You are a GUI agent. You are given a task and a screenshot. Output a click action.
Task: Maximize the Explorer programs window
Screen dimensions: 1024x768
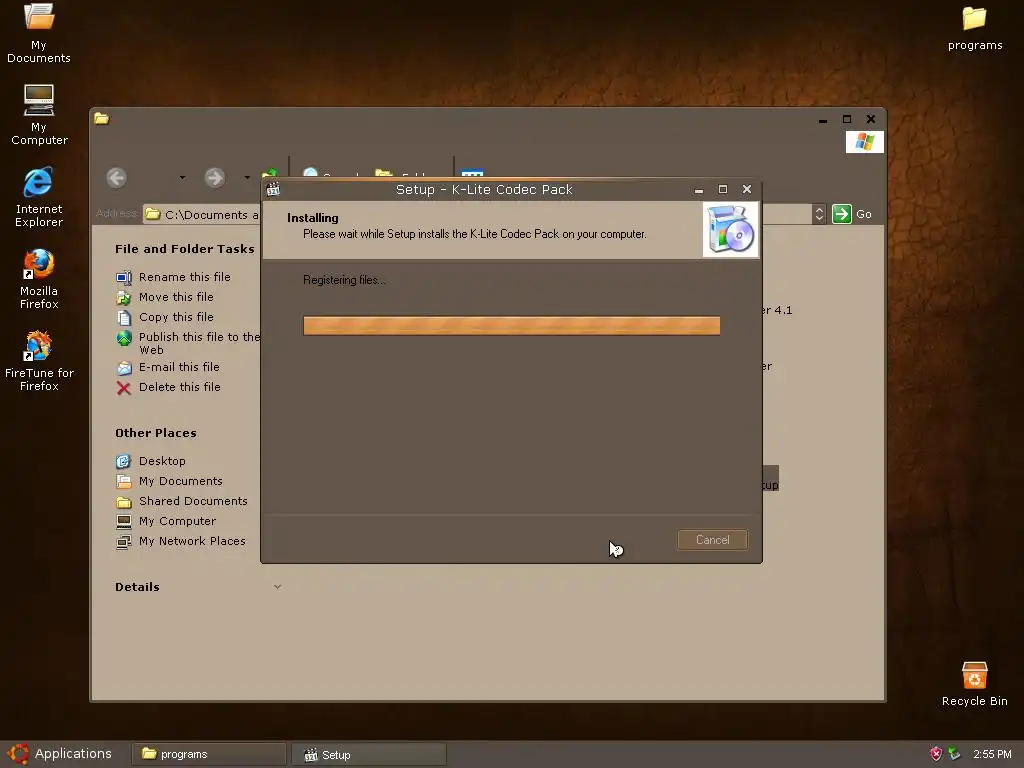point(847,119)
